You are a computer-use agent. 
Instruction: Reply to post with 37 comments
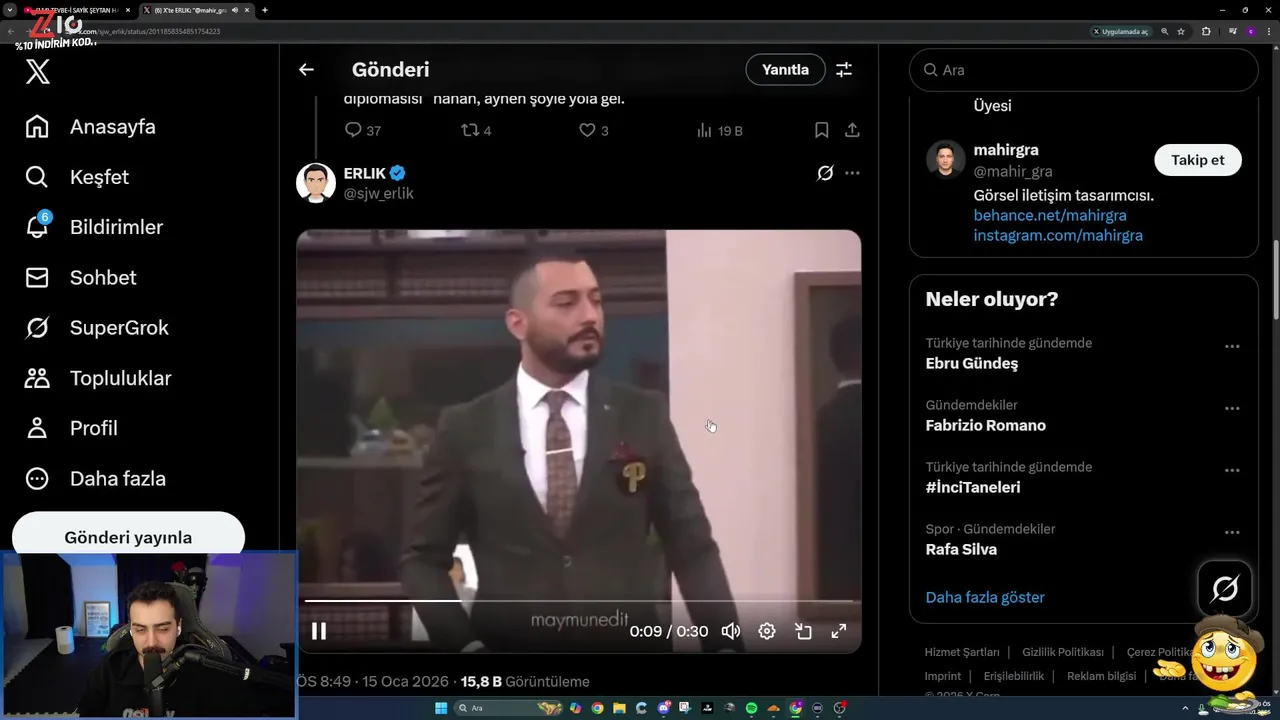(x=362, y=130)
